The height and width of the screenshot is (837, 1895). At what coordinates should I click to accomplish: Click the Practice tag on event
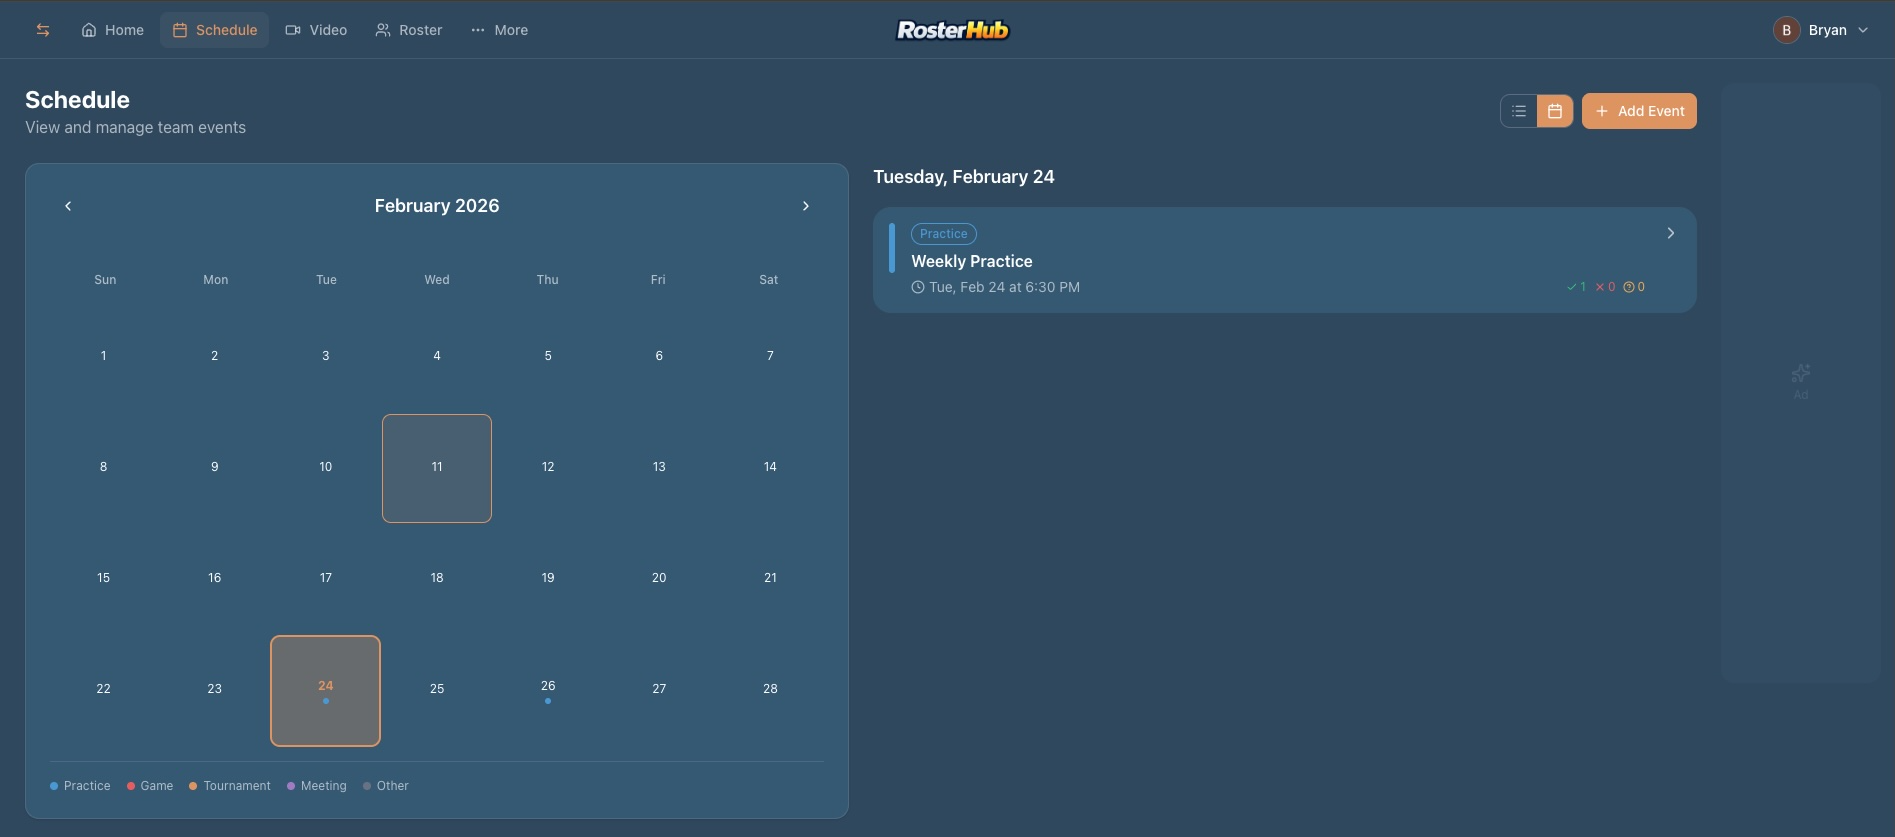tap(943, 234)
